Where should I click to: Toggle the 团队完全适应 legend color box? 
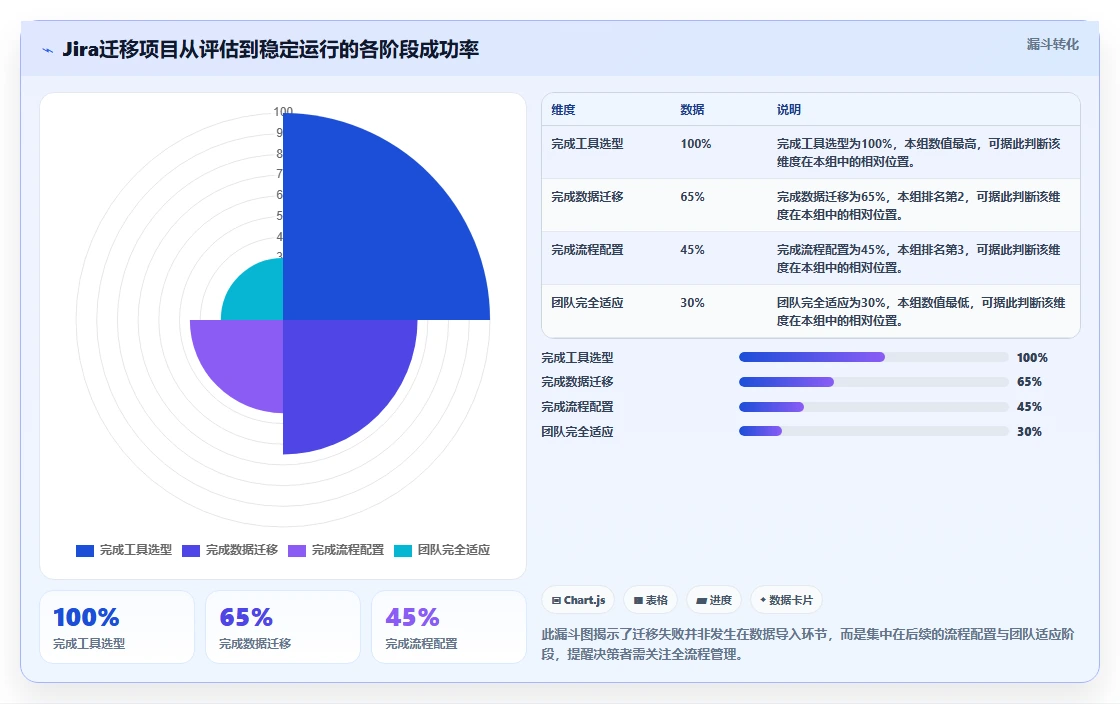click(403, 550)
